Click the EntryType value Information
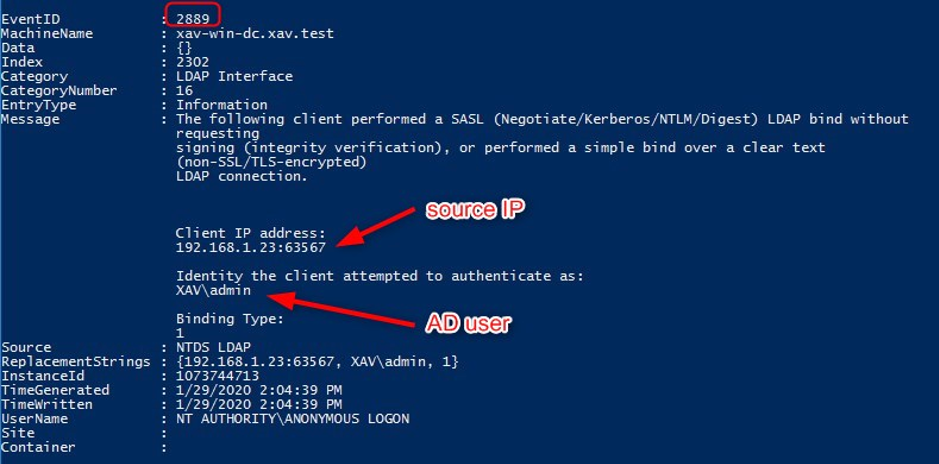 tap(222, 105)
